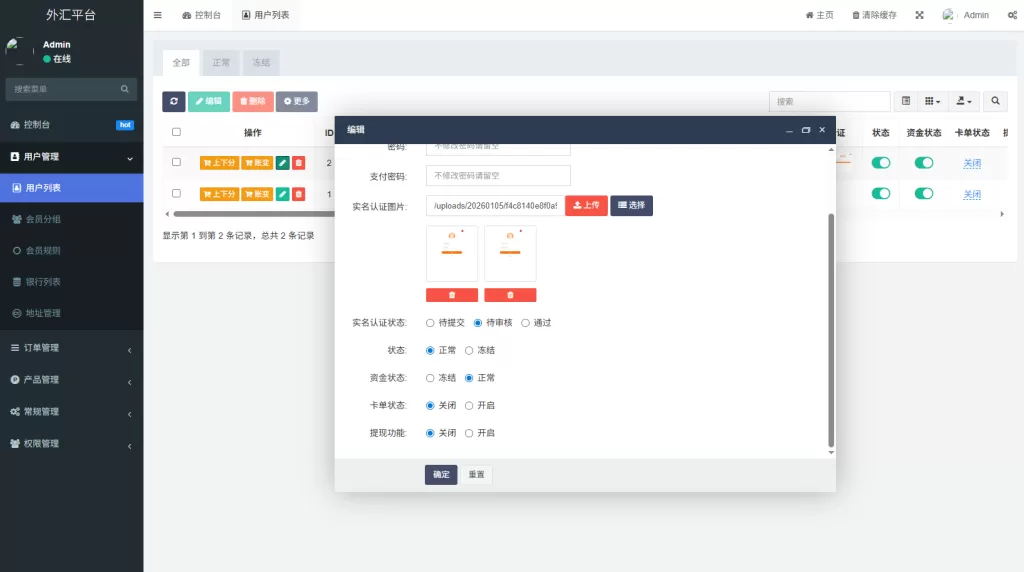1024x572 pixels.
Task: Click the refresh icon button in table toolbar
Action: pos(174,101)
